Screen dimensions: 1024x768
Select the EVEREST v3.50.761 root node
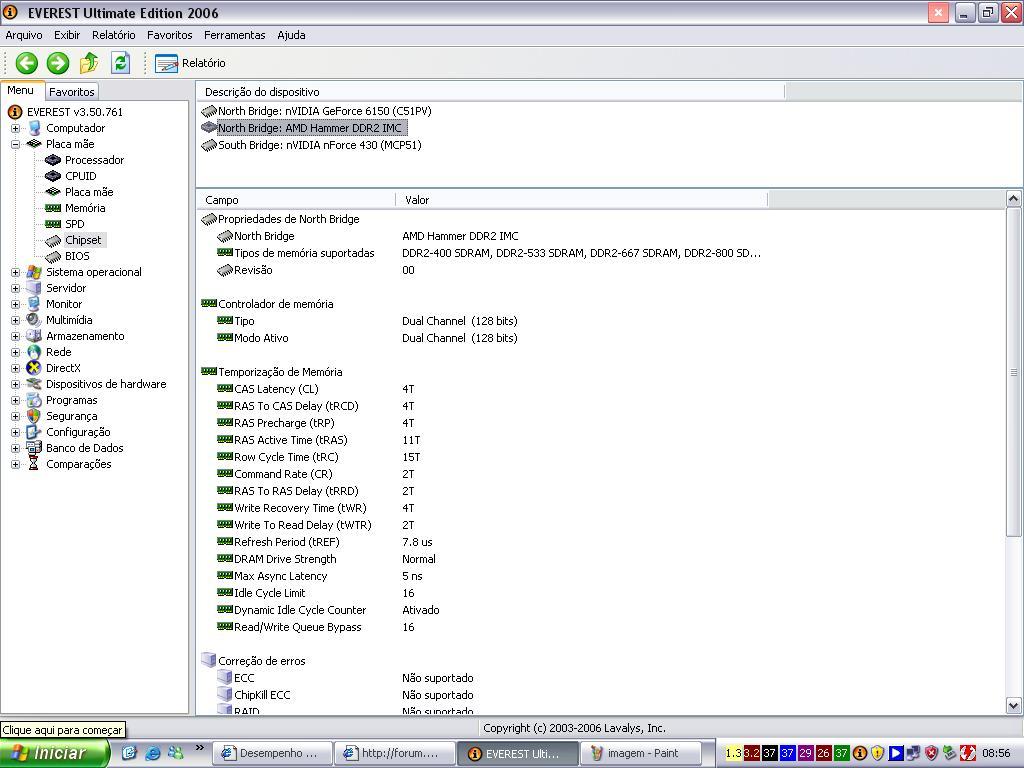pyautogui.click(x=74, y=112)
